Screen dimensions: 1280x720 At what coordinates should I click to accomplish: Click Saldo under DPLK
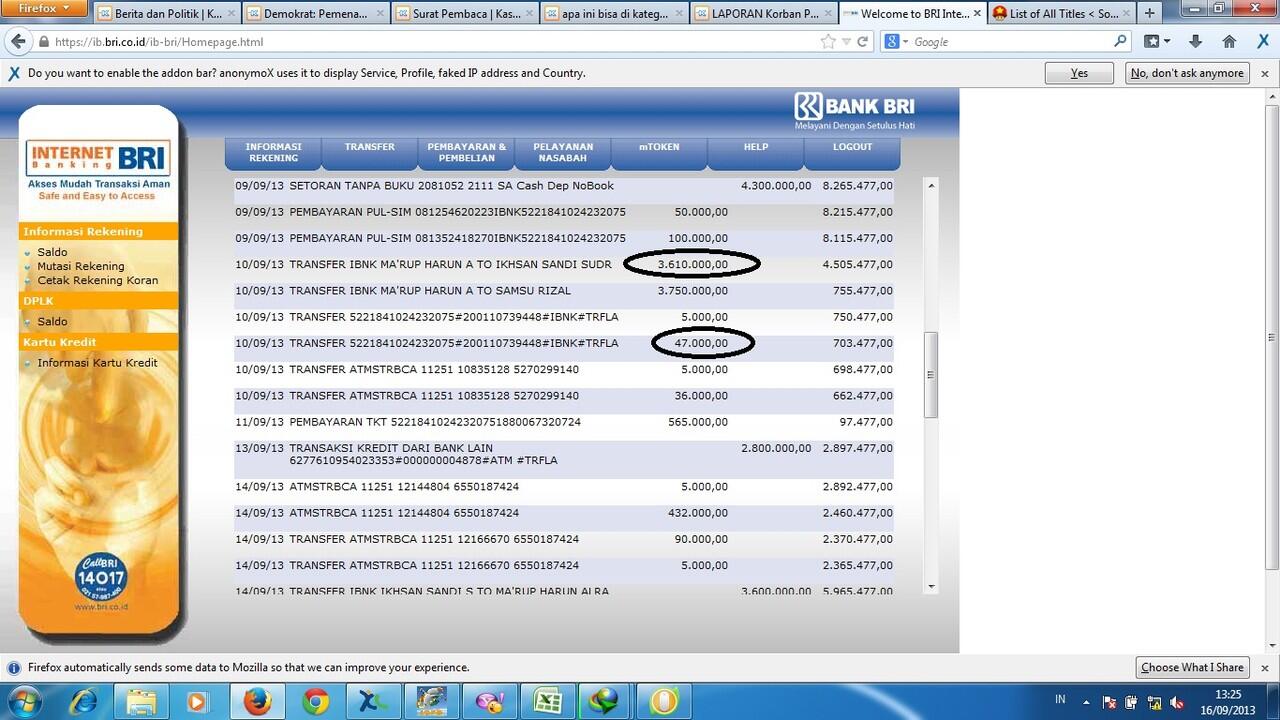coord(52,321)
